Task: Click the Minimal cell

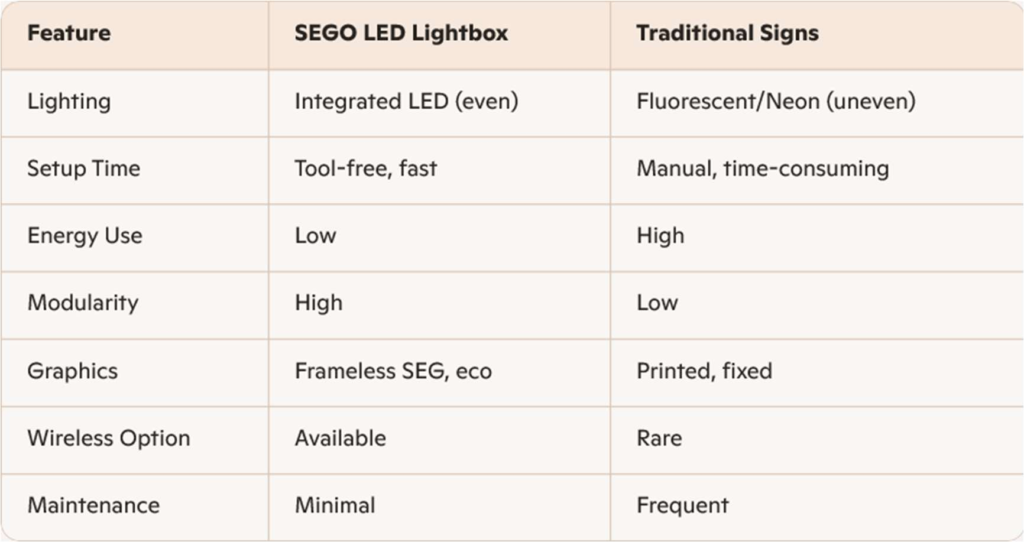Action: pyautogui.click(x=335, y=505)
